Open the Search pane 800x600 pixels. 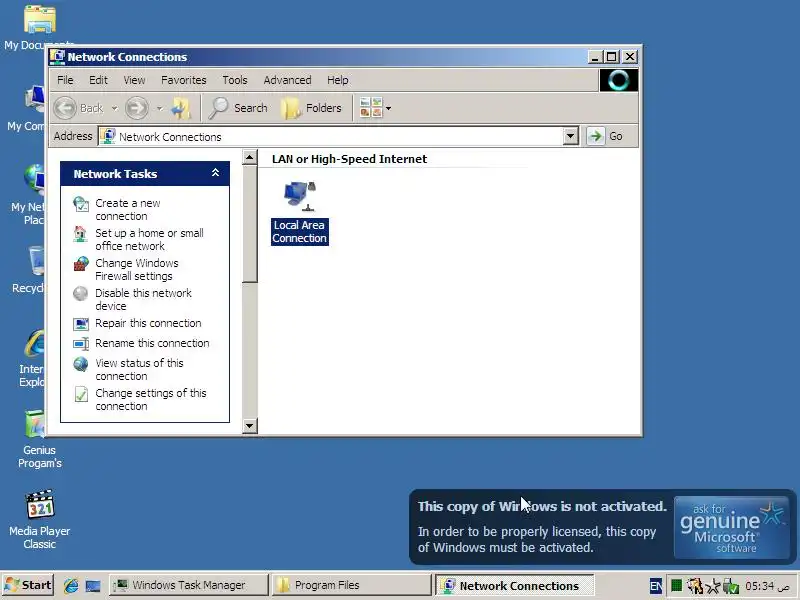[x=238, y=108]
